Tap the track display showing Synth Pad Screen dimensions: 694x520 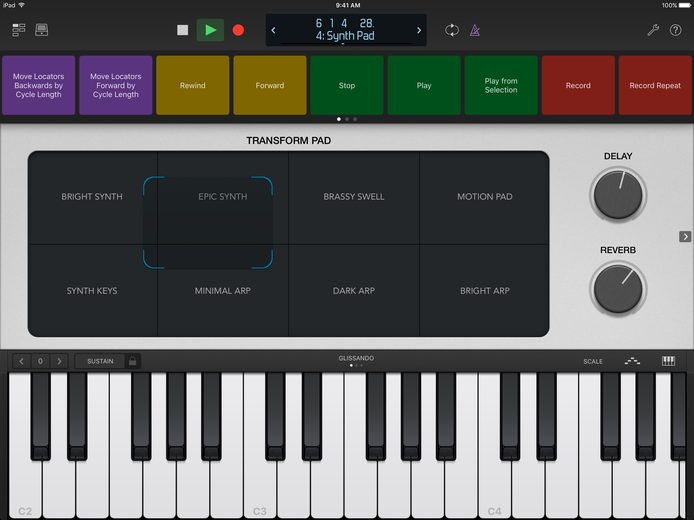point(346,30)
